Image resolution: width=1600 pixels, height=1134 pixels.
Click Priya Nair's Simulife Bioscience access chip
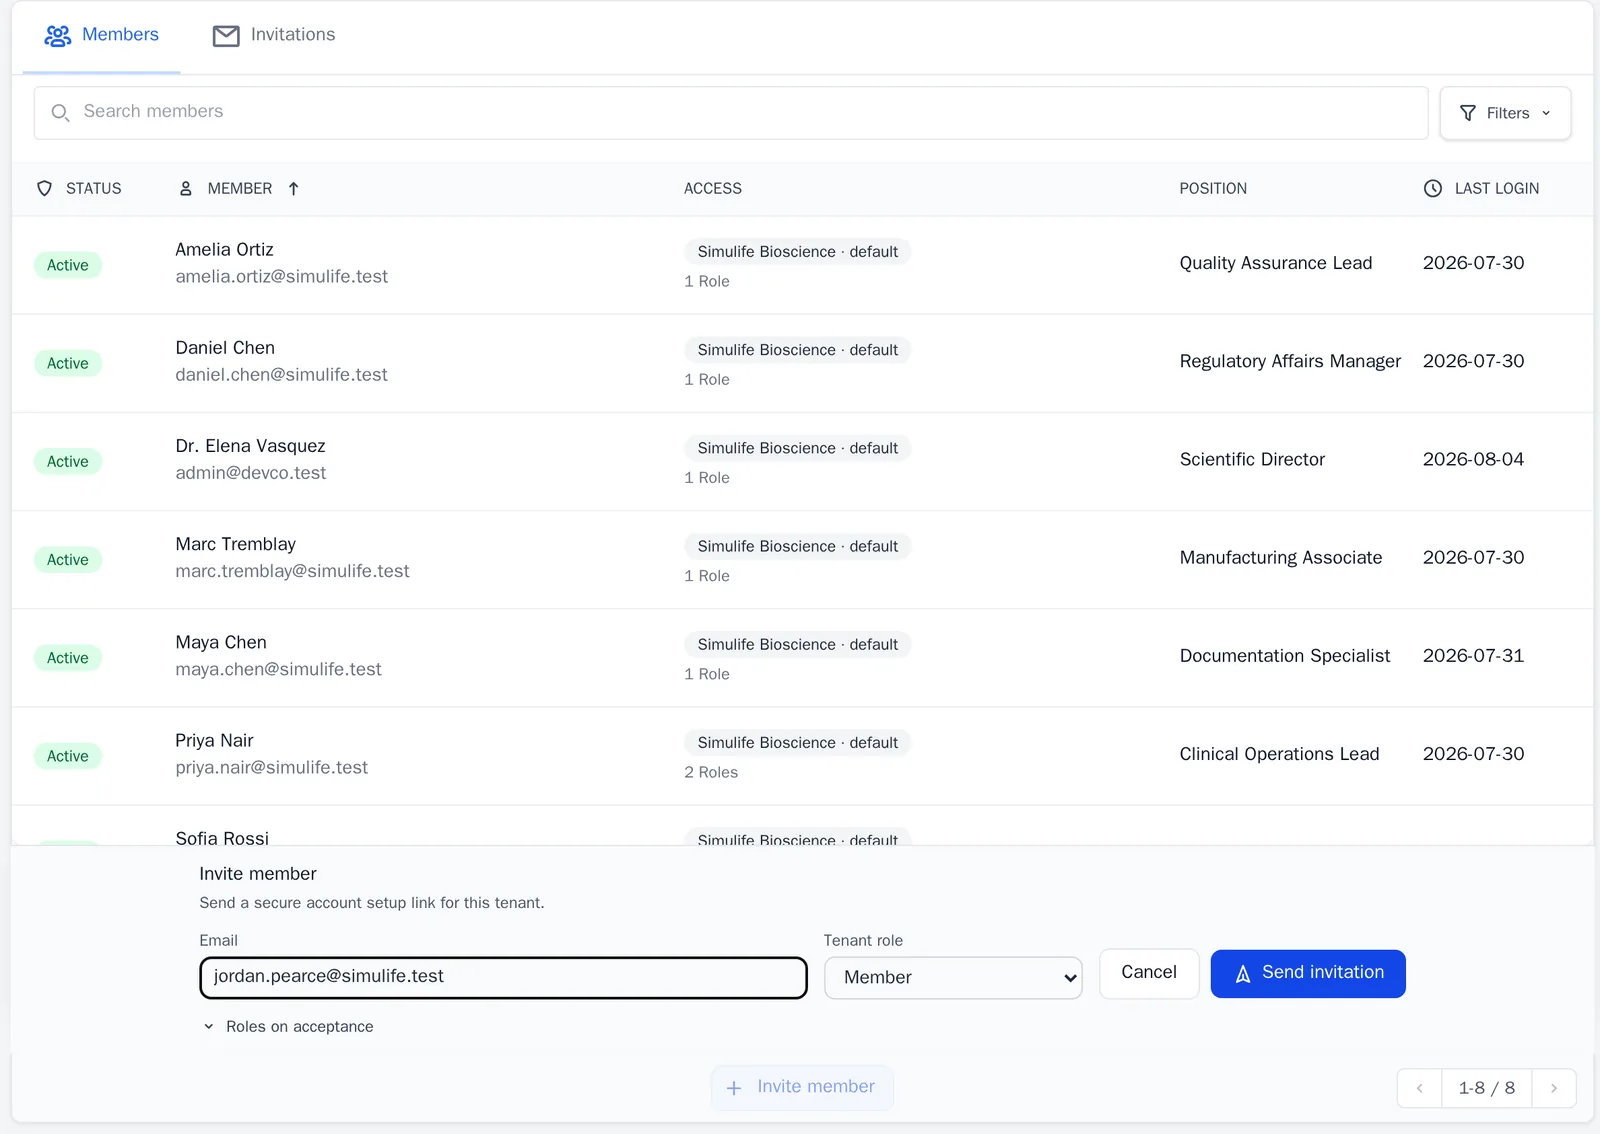coord(797,743)
